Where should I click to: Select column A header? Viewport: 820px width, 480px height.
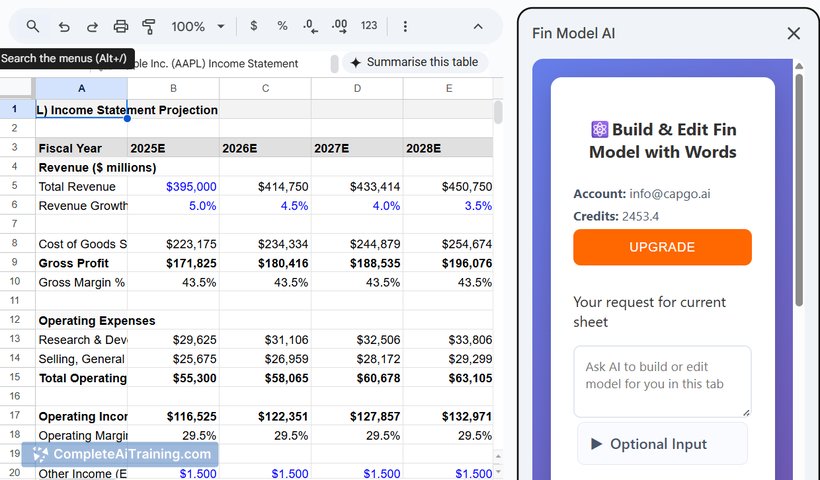coord(82,88)
